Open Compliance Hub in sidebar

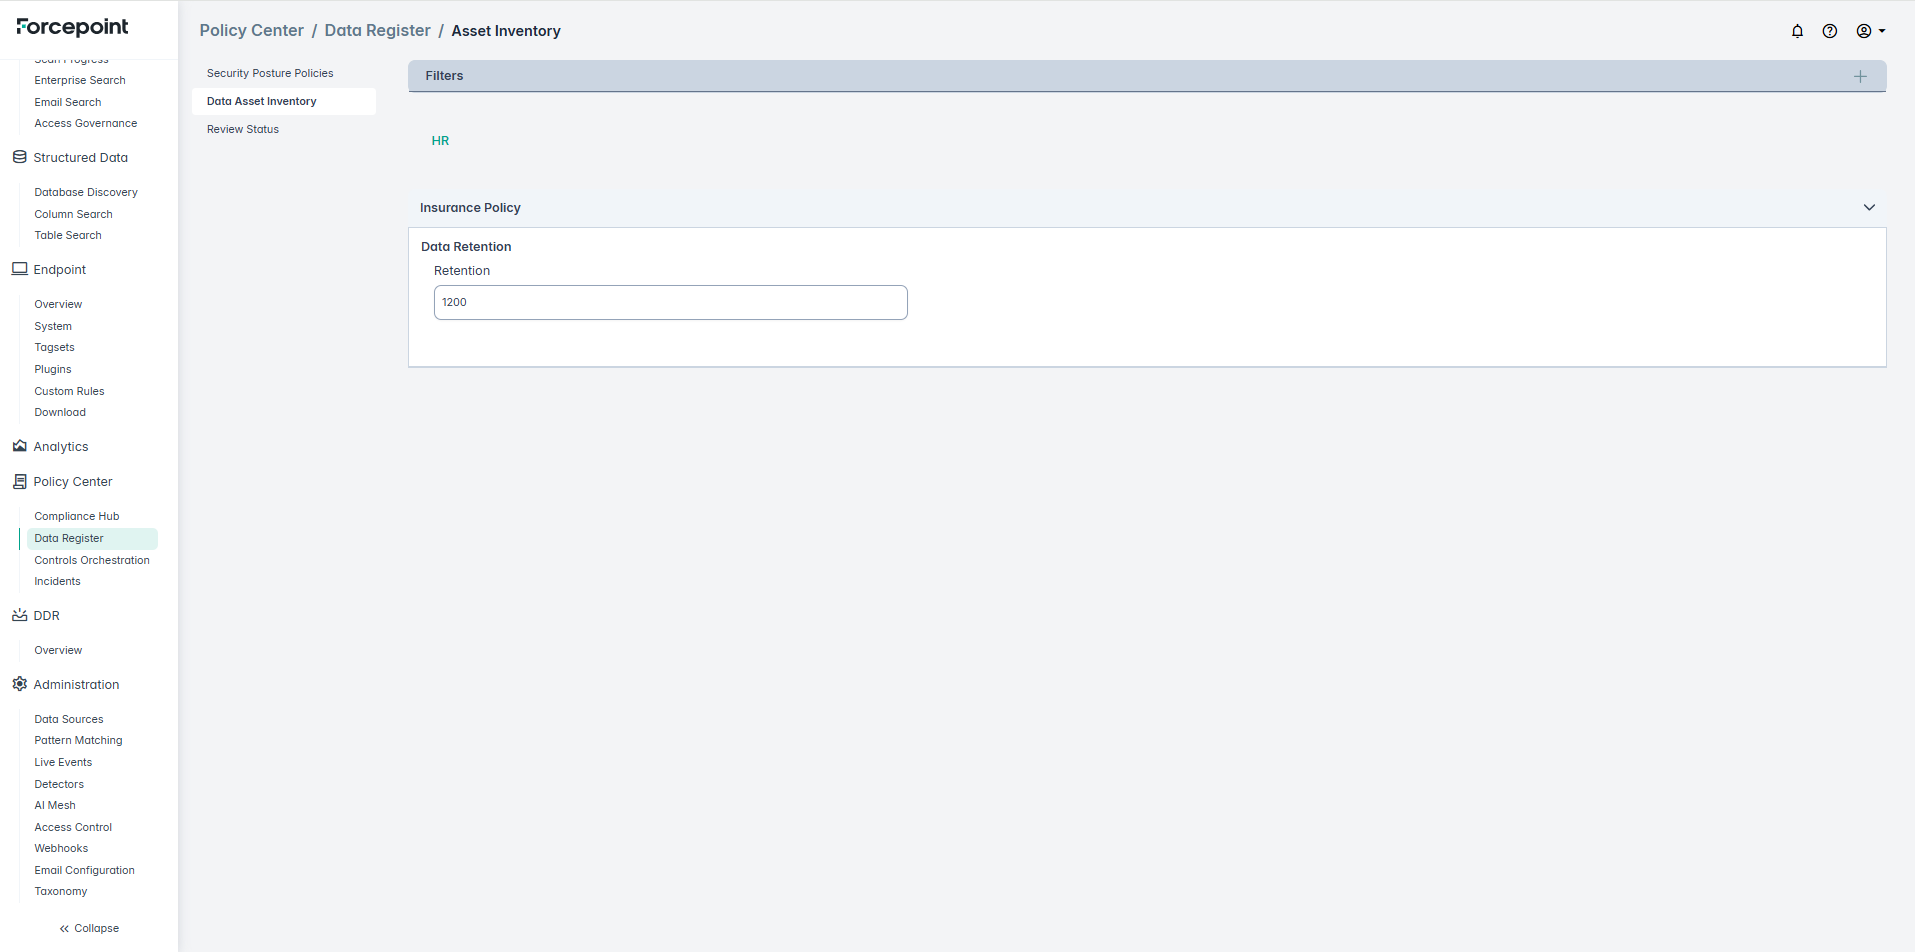tap(77, 516)
